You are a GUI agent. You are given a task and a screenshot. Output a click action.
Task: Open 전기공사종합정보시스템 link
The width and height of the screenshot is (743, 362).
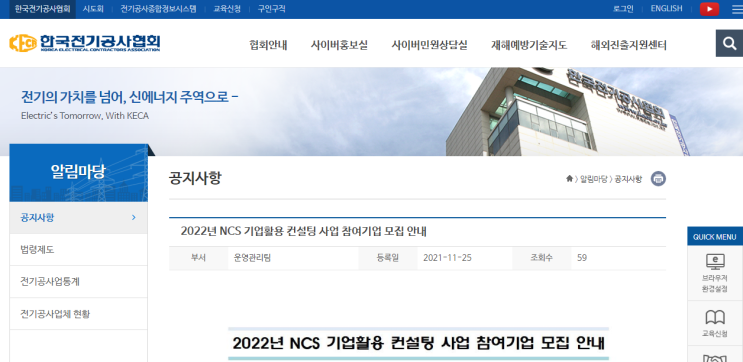tap(158, 9)
